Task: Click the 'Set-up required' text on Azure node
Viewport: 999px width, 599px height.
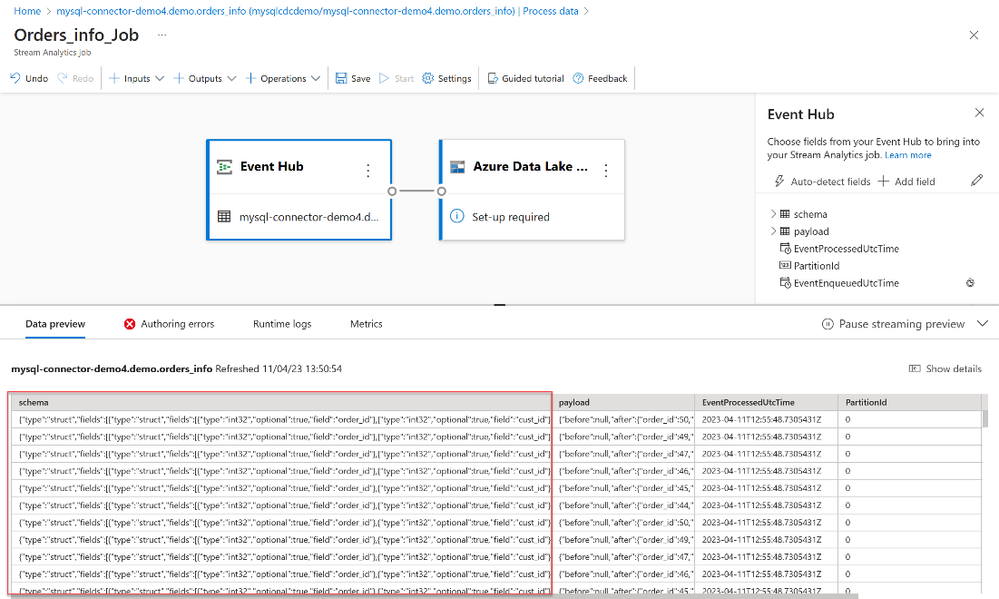Action: click(x=510, y=217)
